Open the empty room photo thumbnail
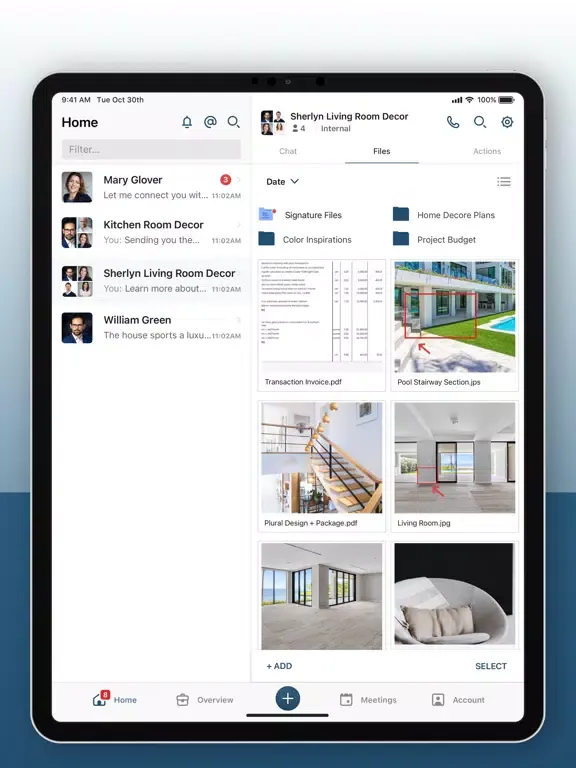576x768 pixels. pyautogui.click(x=322, y=596)
